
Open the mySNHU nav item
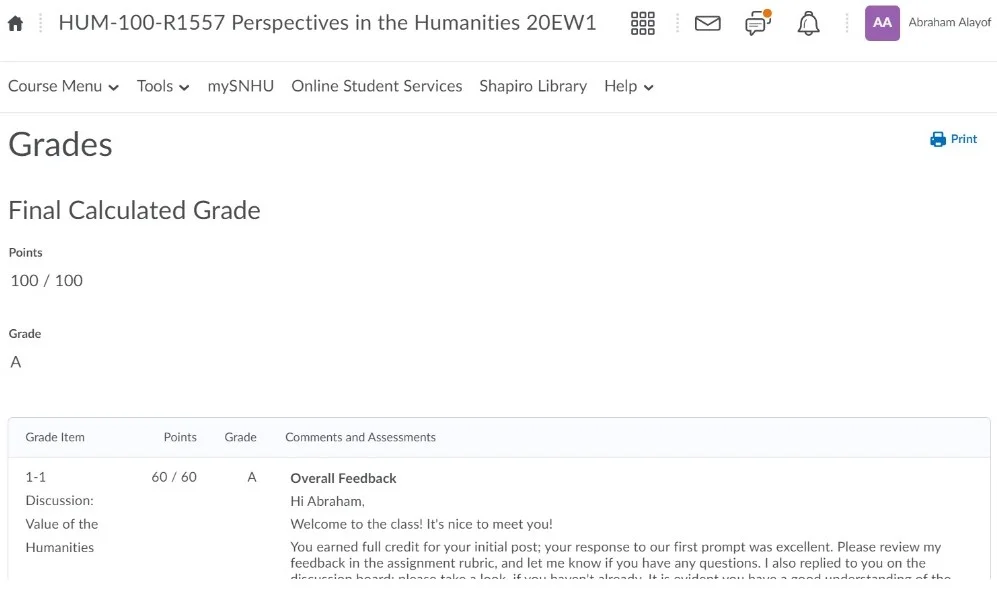click(240, 86)
